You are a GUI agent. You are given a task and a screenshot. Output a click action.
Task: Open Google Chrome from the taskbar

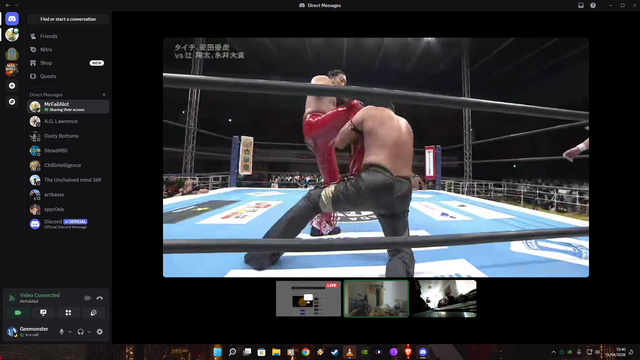click(306, 352)
